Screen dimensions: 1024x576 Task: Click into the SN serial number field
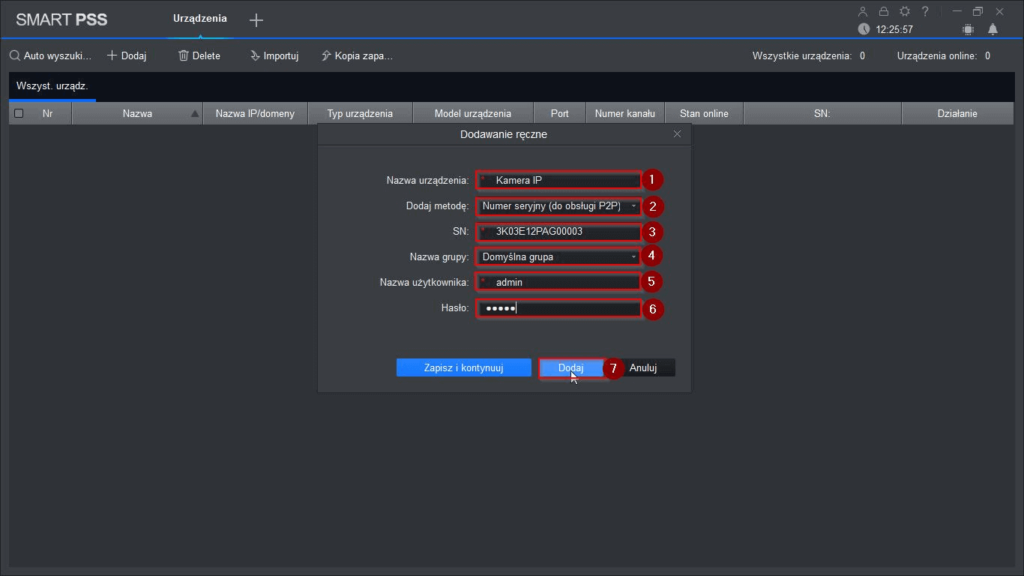(x=560, y=232)
